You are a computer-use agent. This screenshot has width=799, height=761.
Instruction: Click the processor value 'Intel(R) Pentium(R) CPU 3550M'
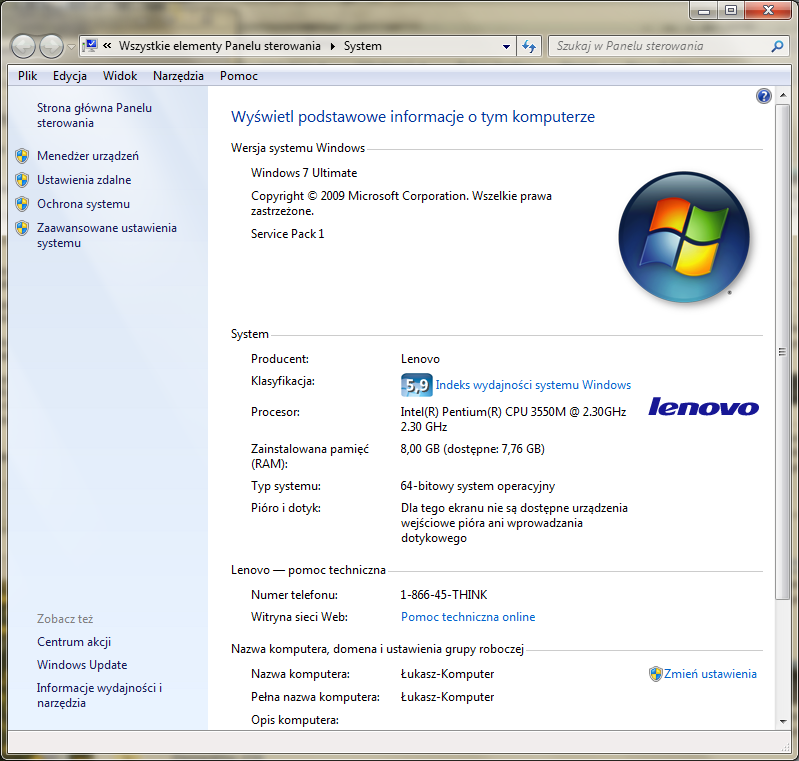click(x=482, y=412)
